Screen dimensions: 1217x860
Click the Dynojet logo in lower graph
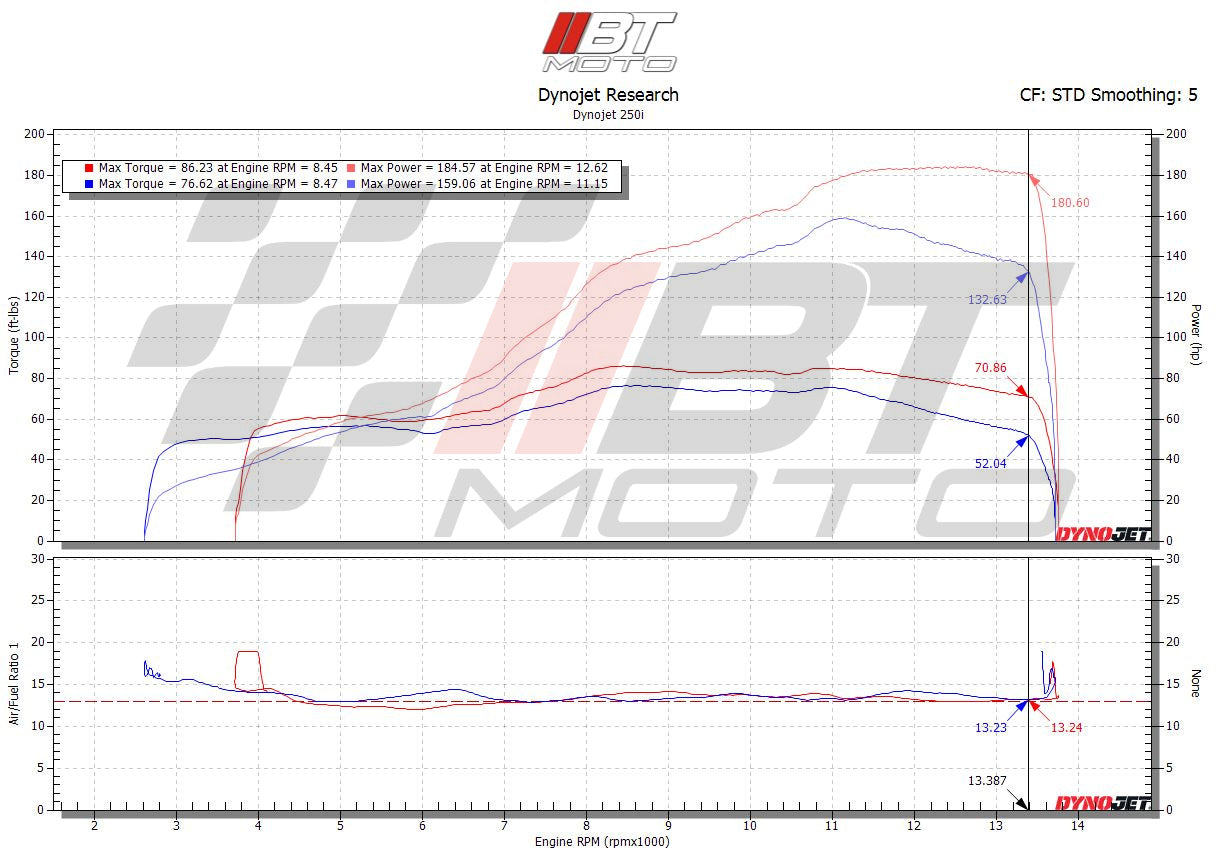click(x=1103, y=803)
